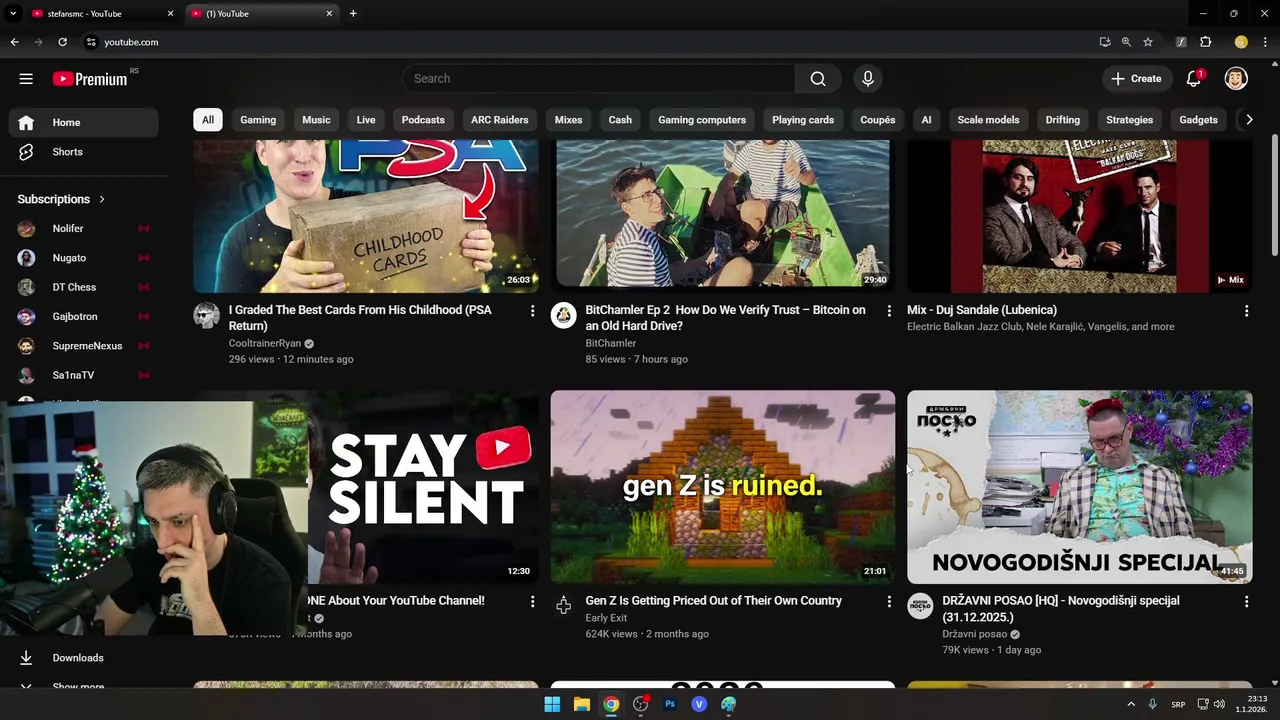This screenshot has width=1280, height=720.
Task: Play the Novogodišnji specijal thumbnail
Action: 1080,487
